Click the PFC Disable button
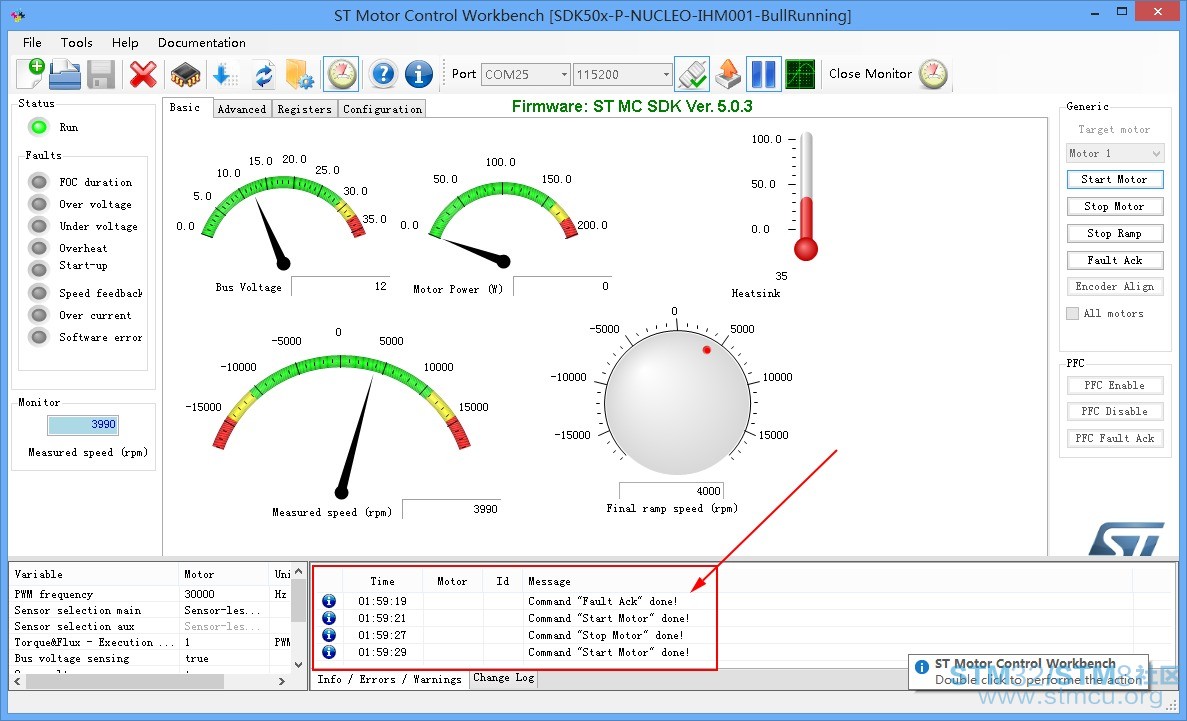The height and width of the screenshot is (721, 1187). [x=1114, y=411]
